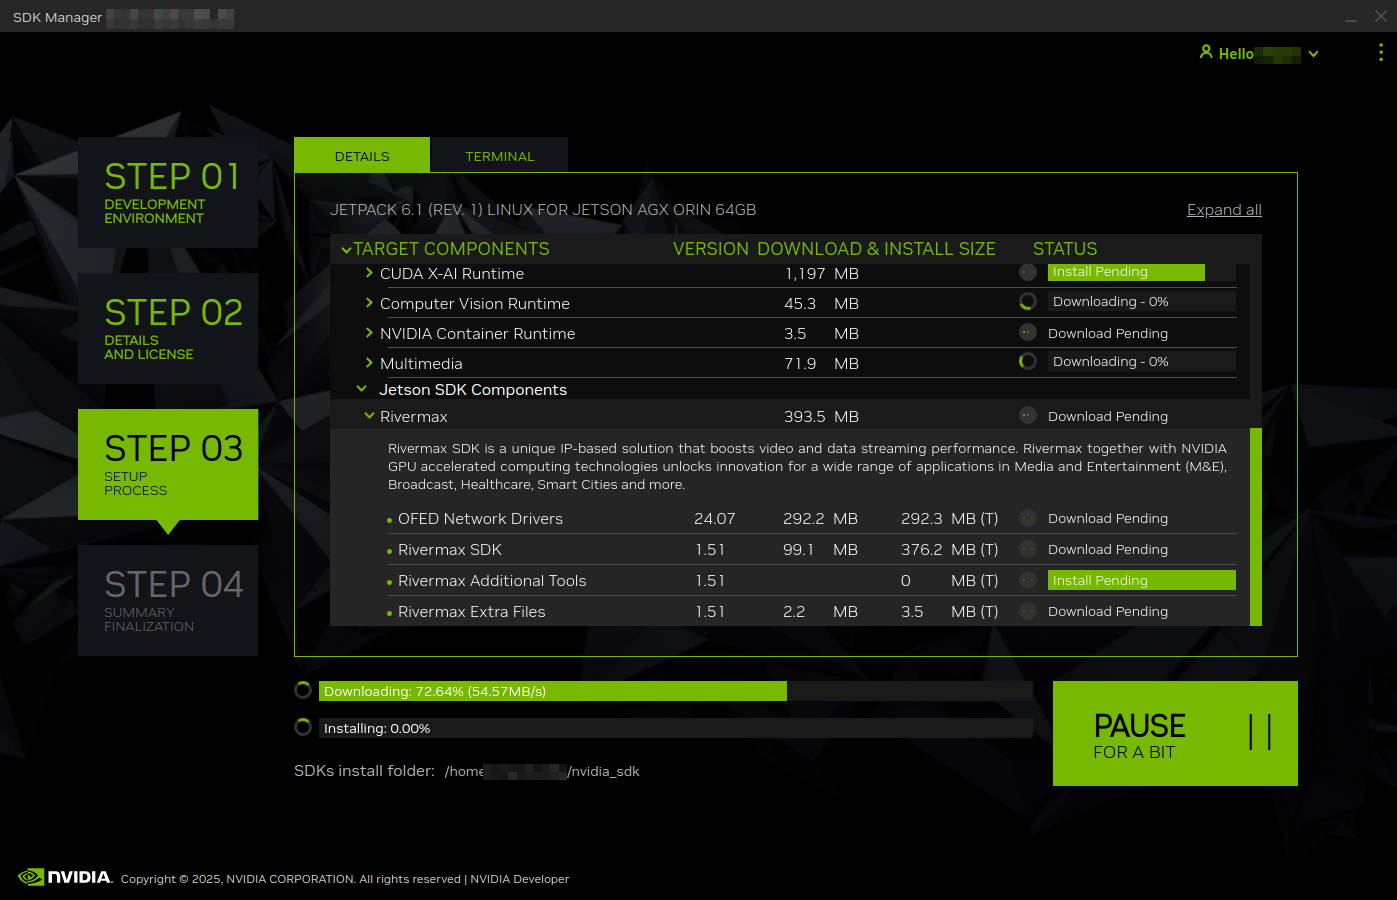The height and width of the screenshot is (900, 1397).
Task: Click the Computer Vision Runtime progress spinner
Action: click(x=1028, y=301)
